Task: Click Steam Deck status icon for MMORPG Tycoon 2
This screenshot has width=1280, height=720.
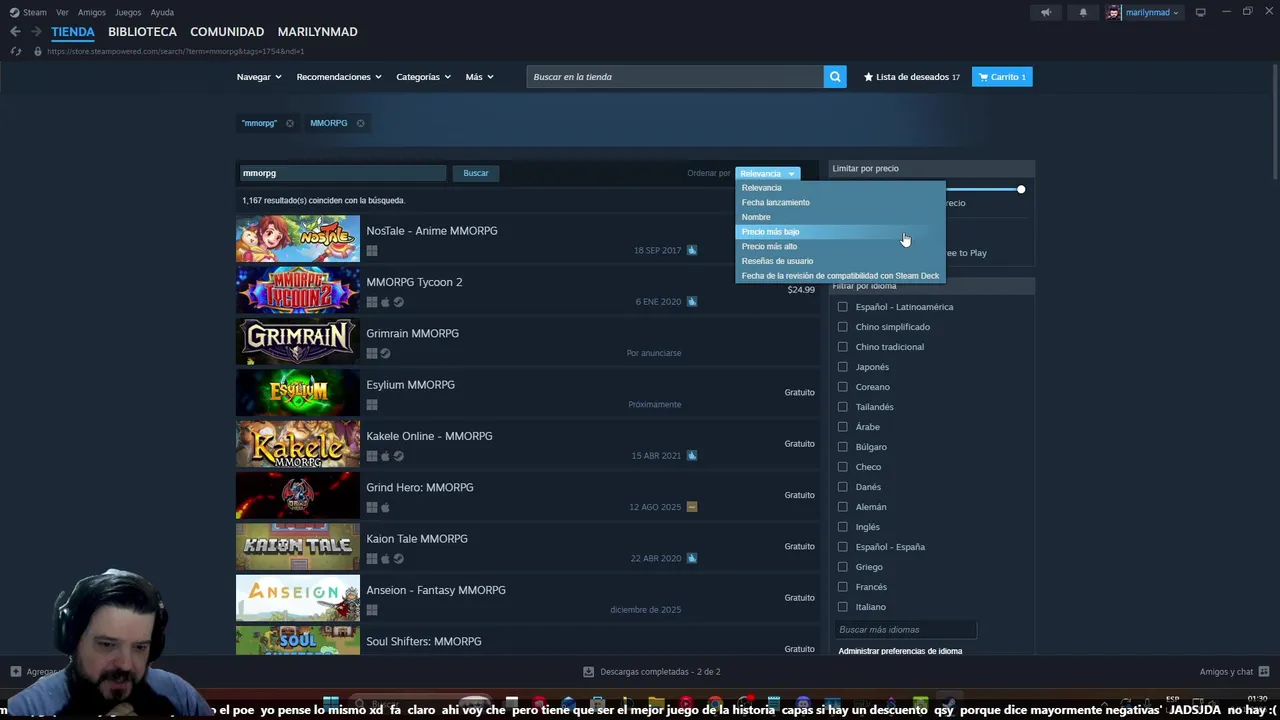Action: click(691, 301)
